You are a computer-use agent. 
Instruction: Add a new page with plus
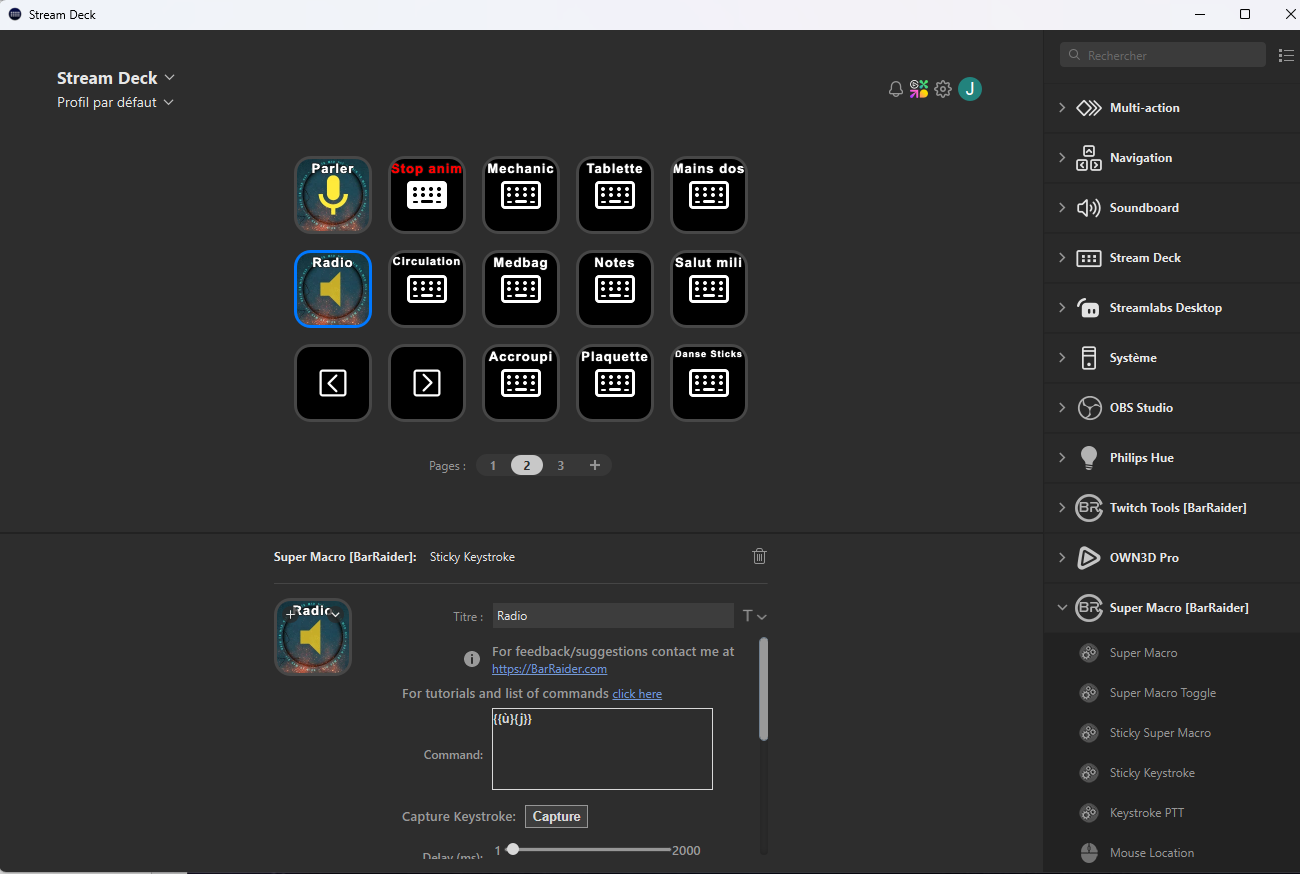[x=595, y=465]
